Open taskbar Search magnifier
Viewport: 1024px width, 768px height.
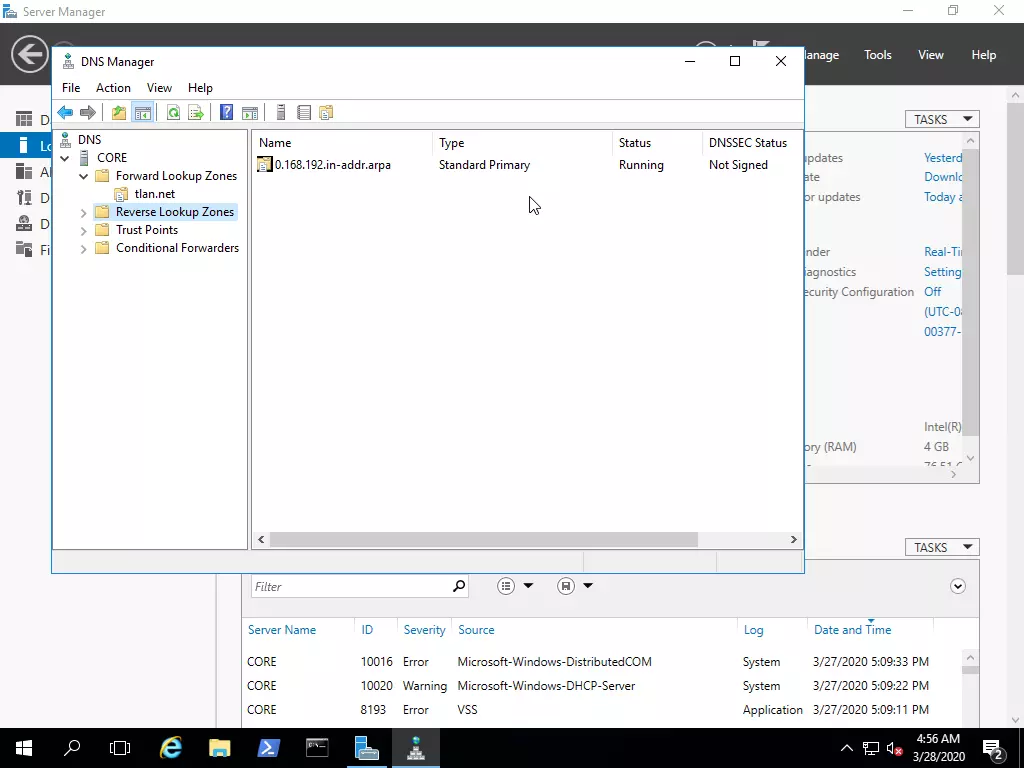click(72, 748)
